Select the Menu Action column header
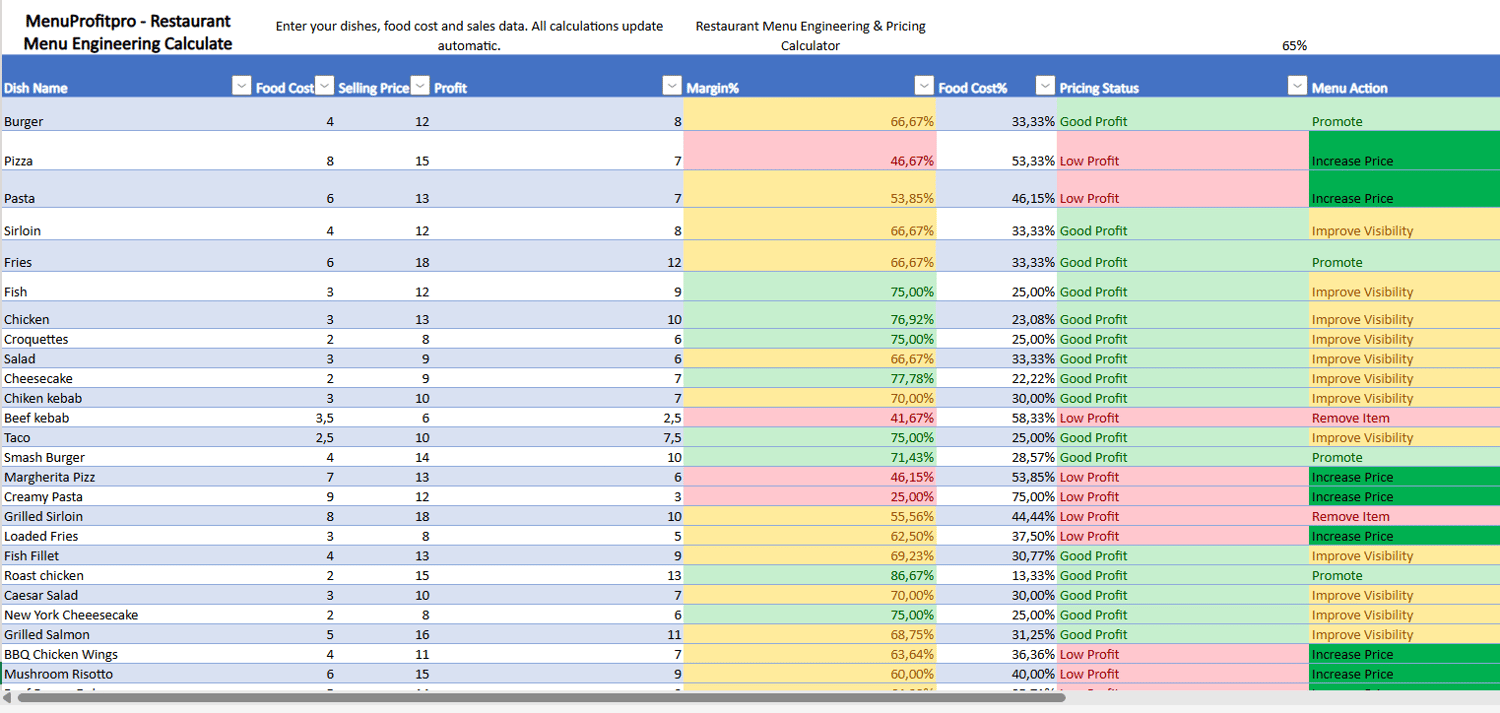 [1400, 88]
